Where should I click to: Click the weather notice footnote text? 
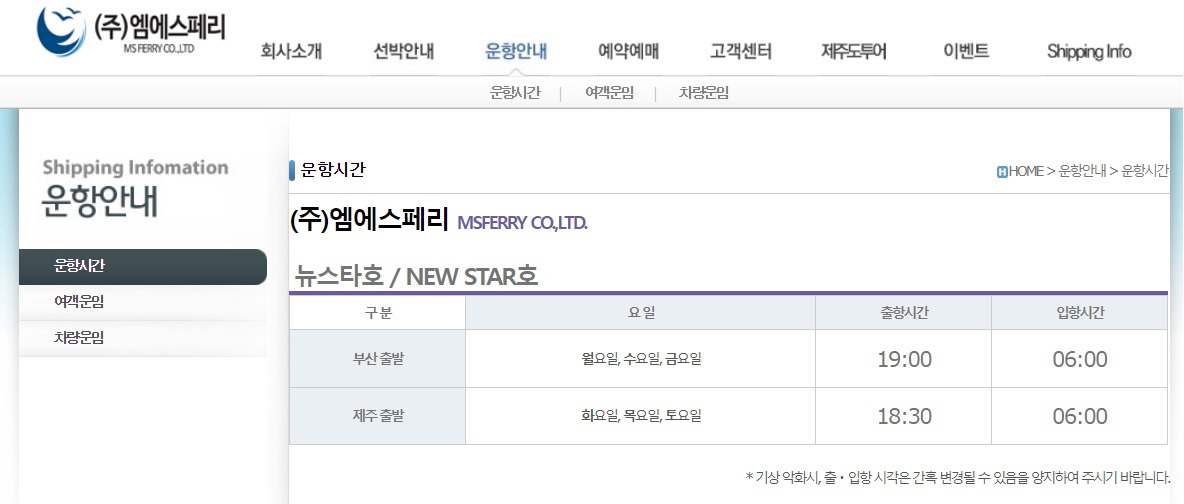tap(957, 477)
